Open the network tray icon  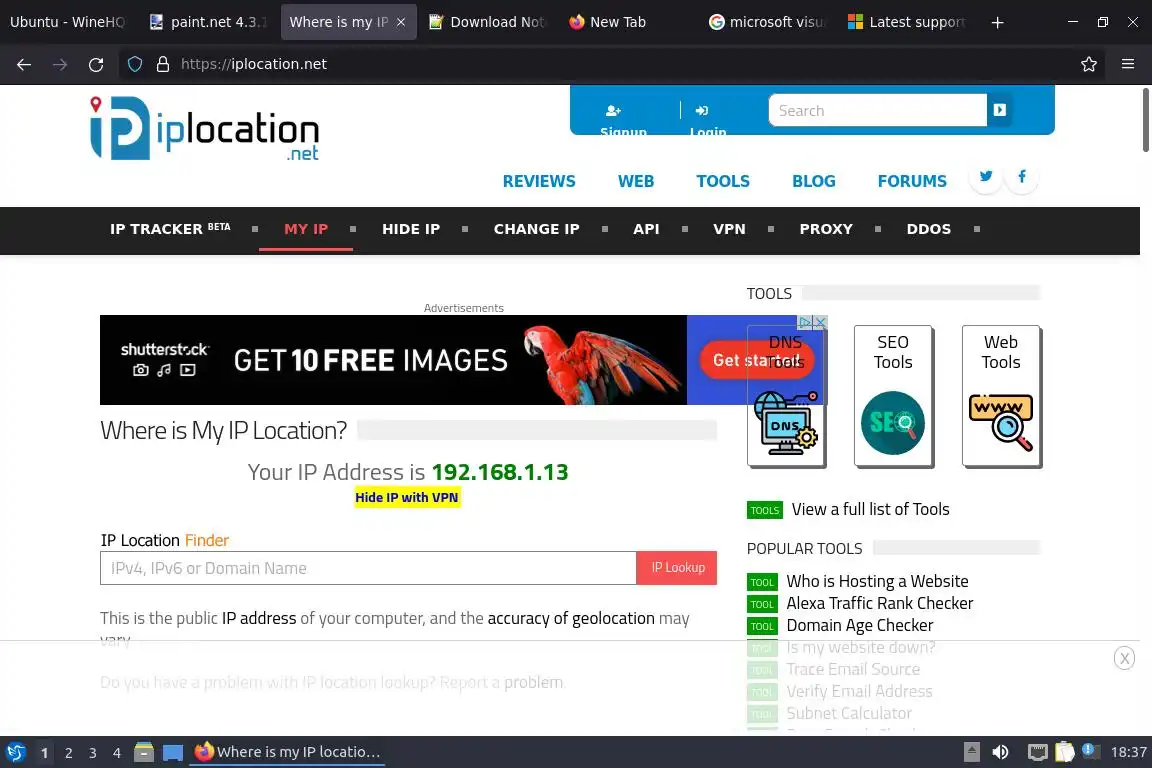click(1037, 752)
